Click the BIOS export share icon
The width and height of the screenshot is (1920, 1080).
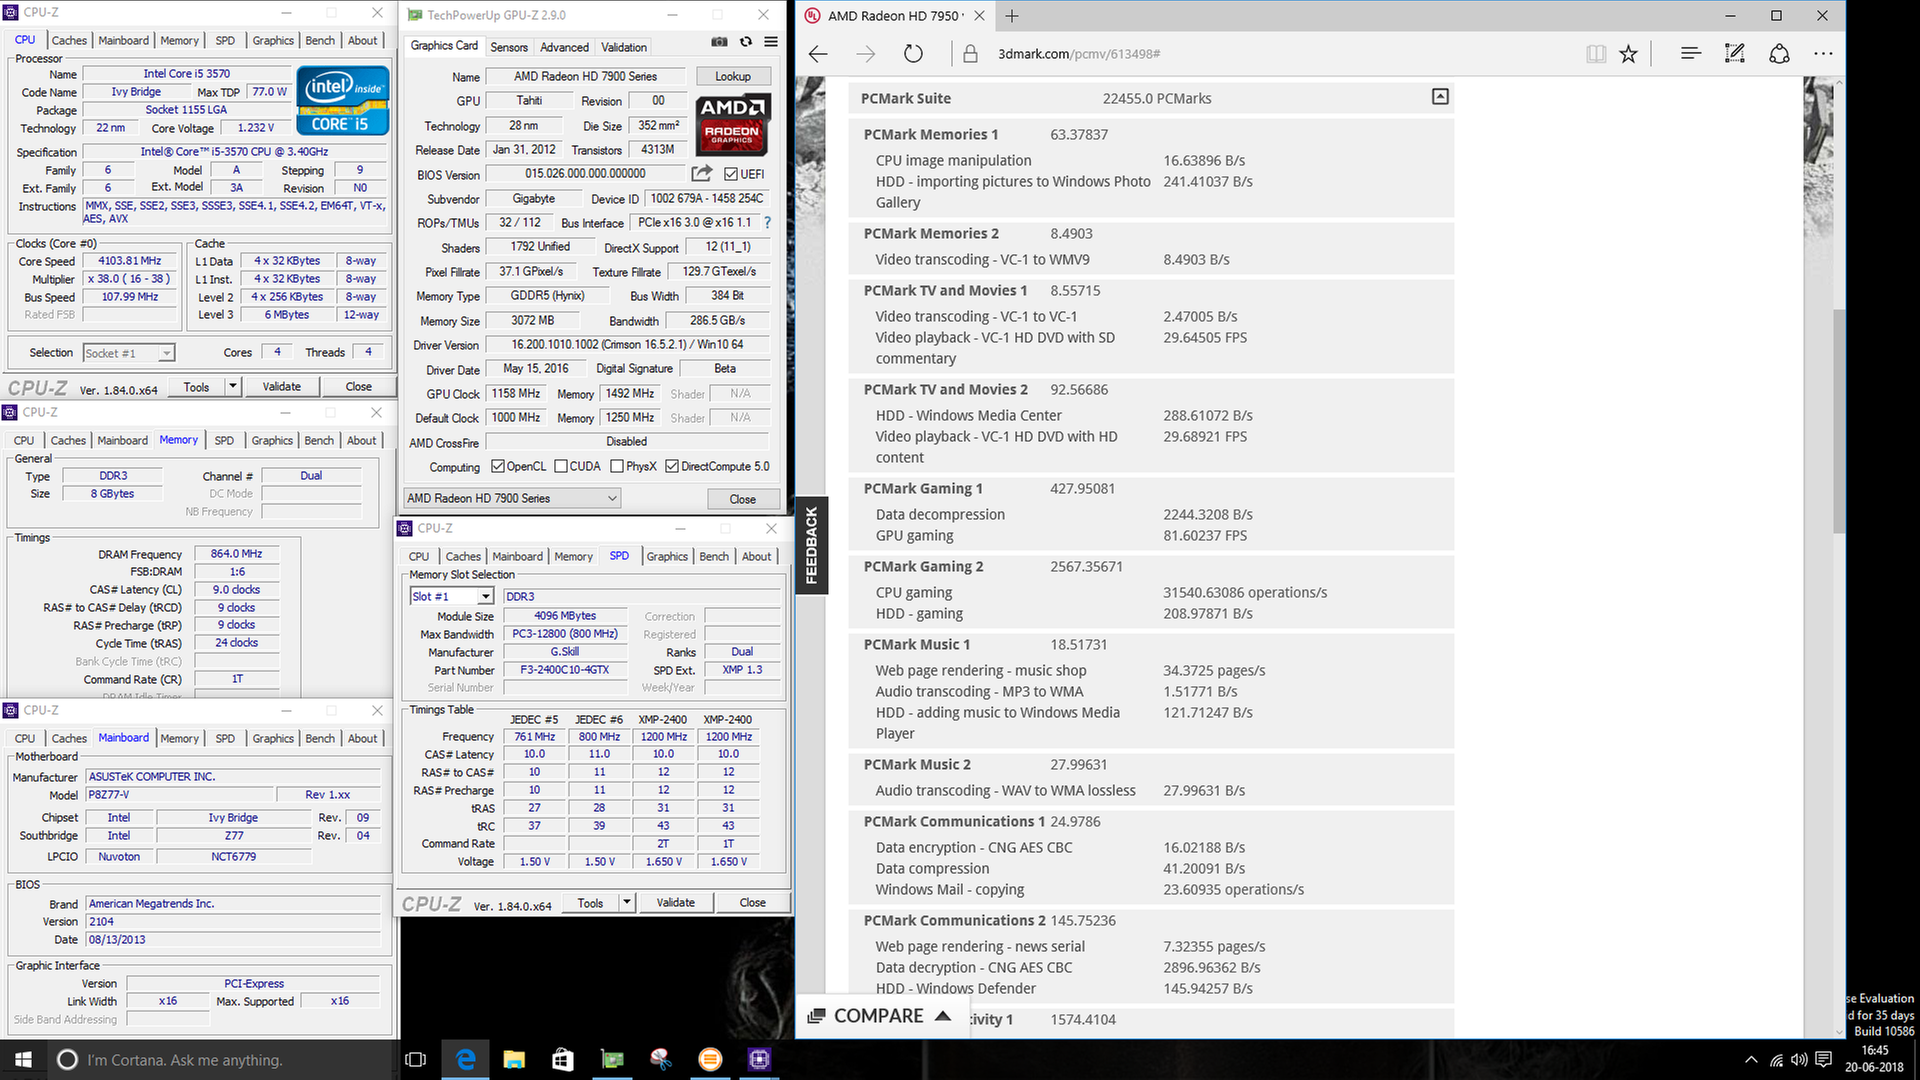(x=702, y=173)
